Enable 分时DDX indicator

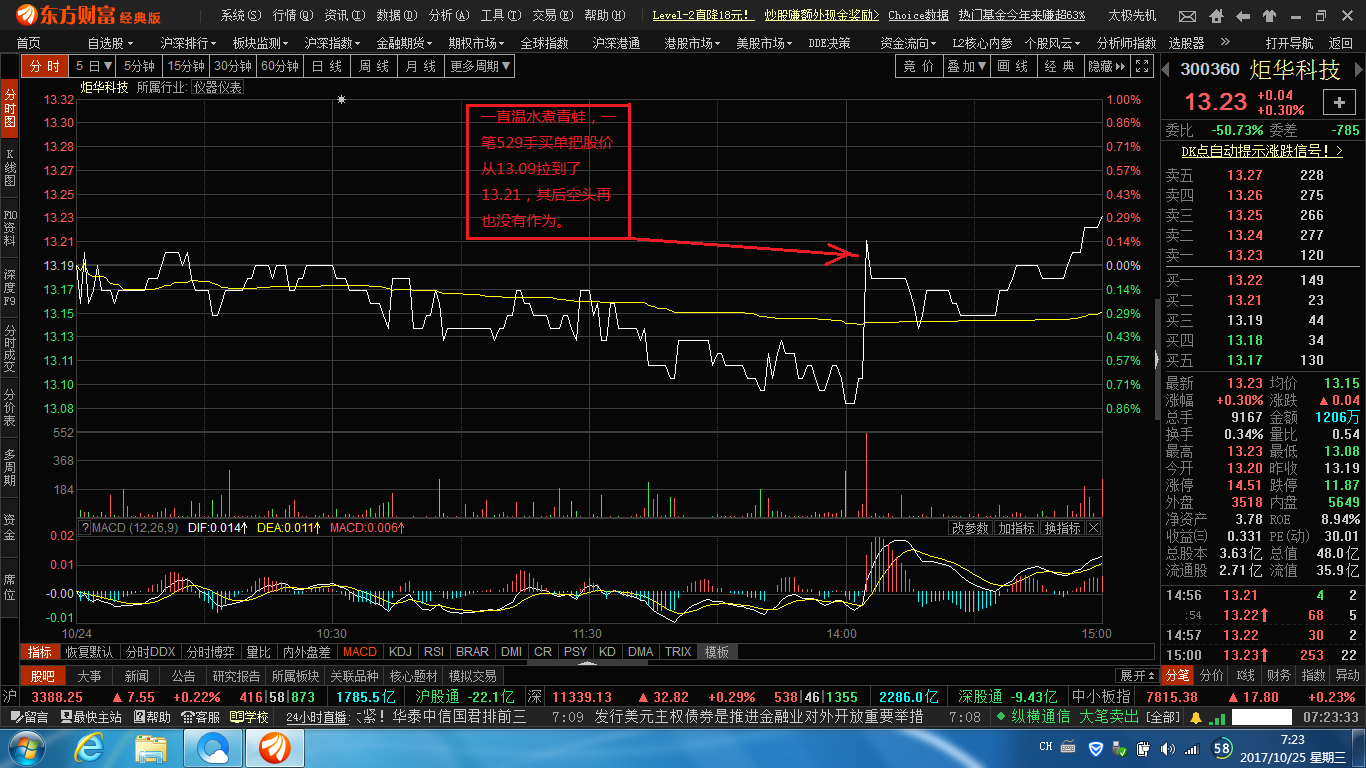150,652
